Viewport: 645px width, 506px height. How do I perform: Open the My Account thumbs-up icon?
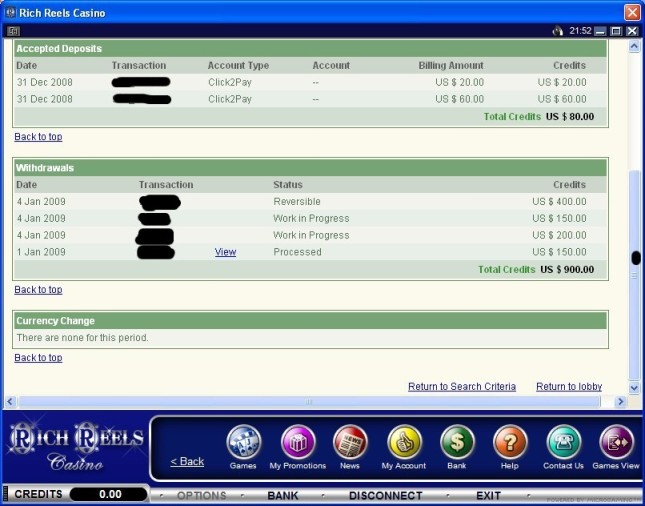click(x=404, y=442)
